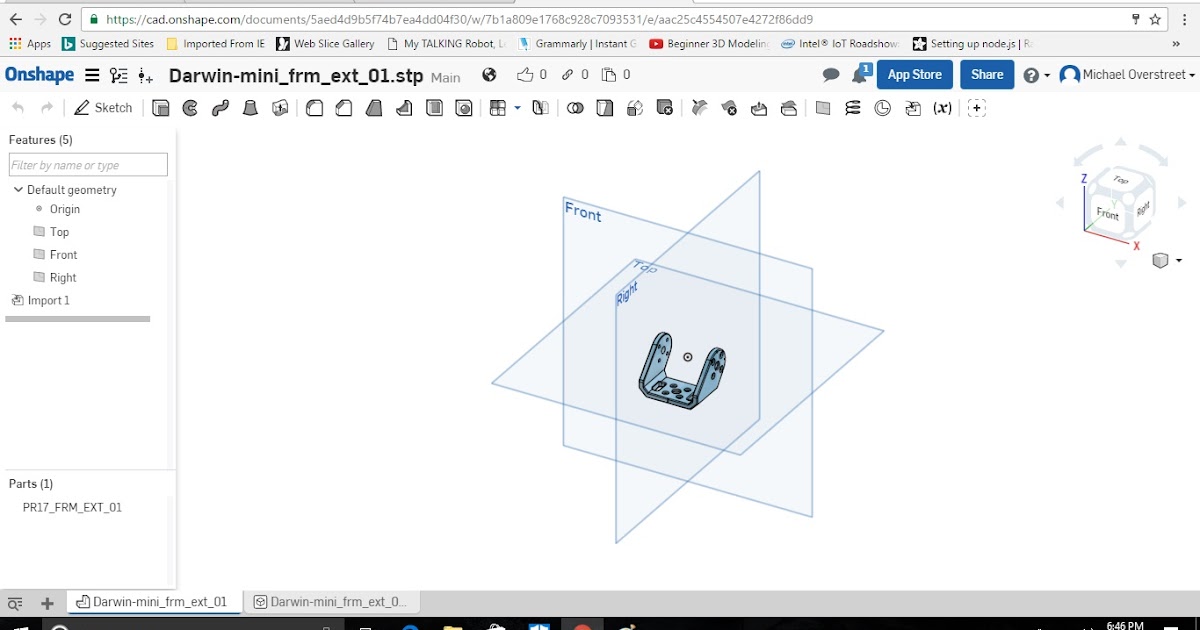This screenshot has width=1200, height=630.
Task: Select the Fillet tool
Action: 314,107
